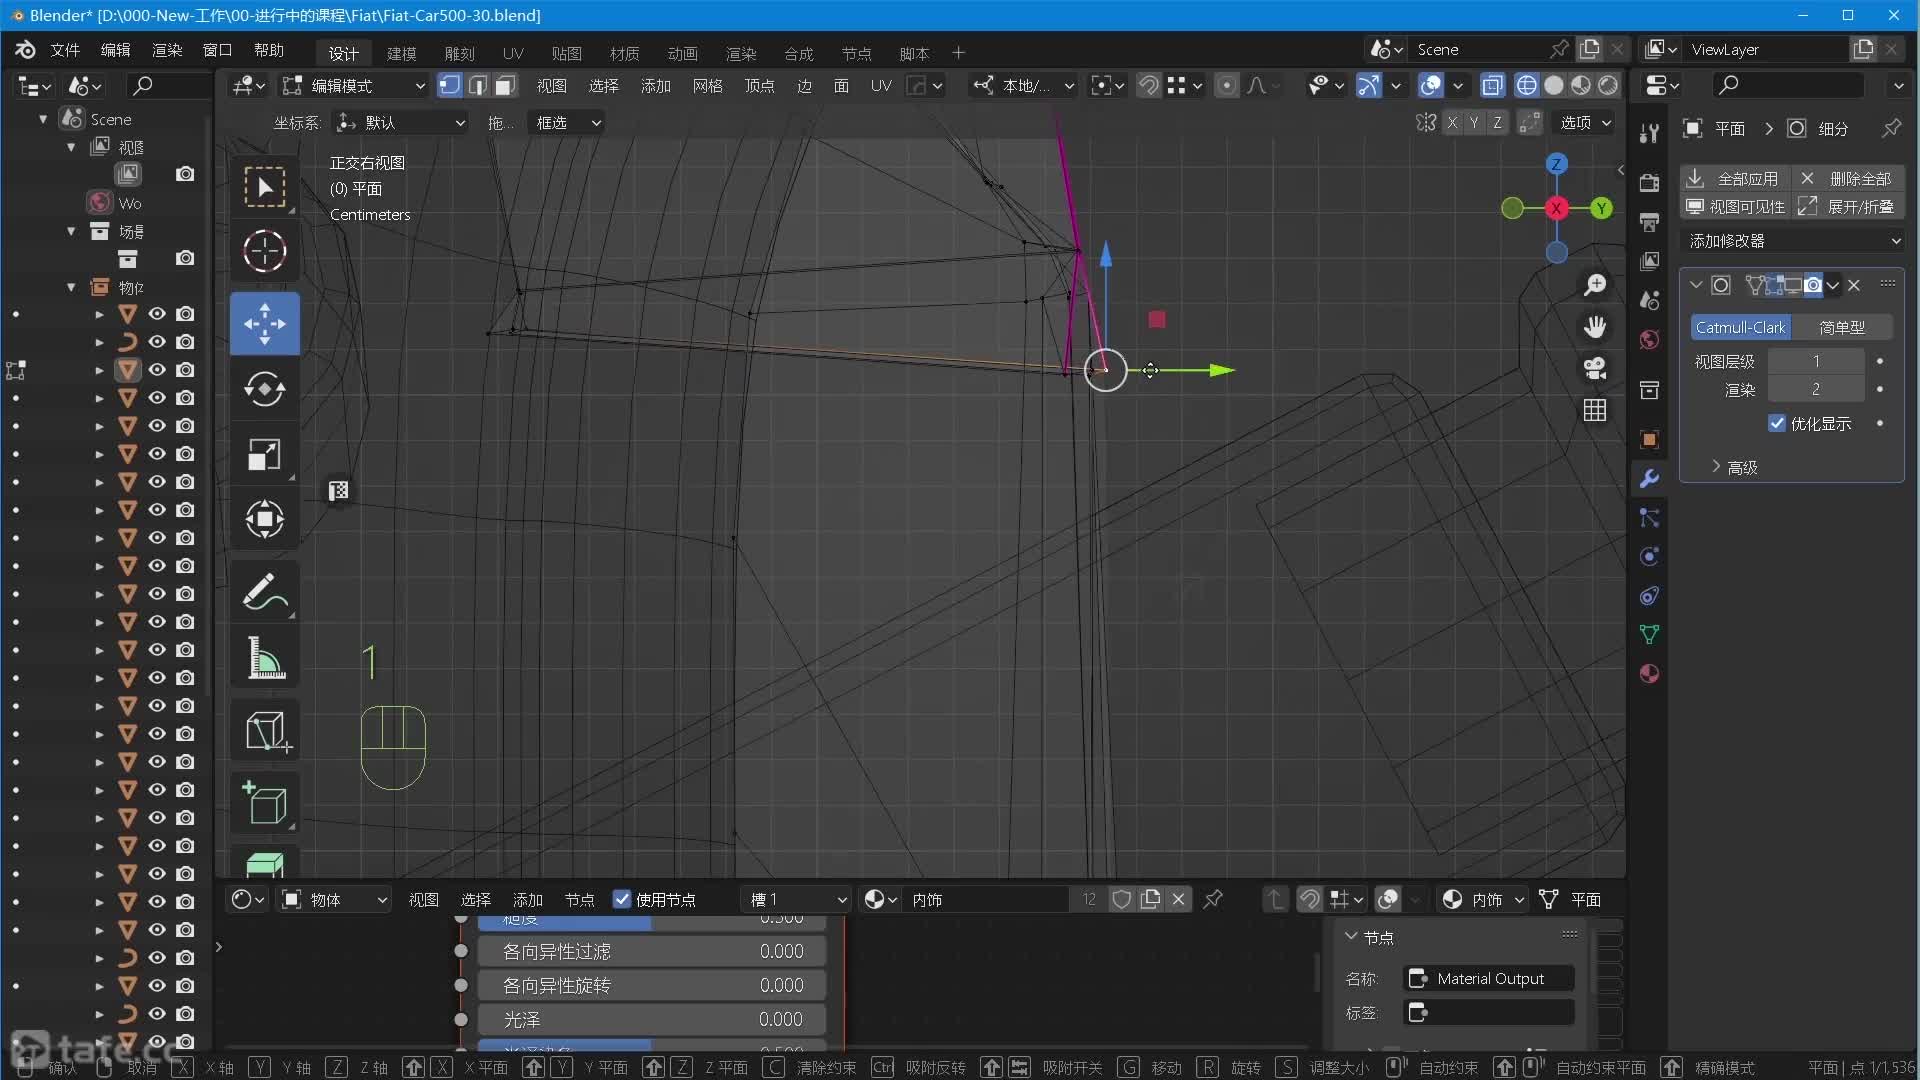Select the Add Cube tool
Image resolution: width=1920 pixels, height=1080 pixels.
click(264, 804)
